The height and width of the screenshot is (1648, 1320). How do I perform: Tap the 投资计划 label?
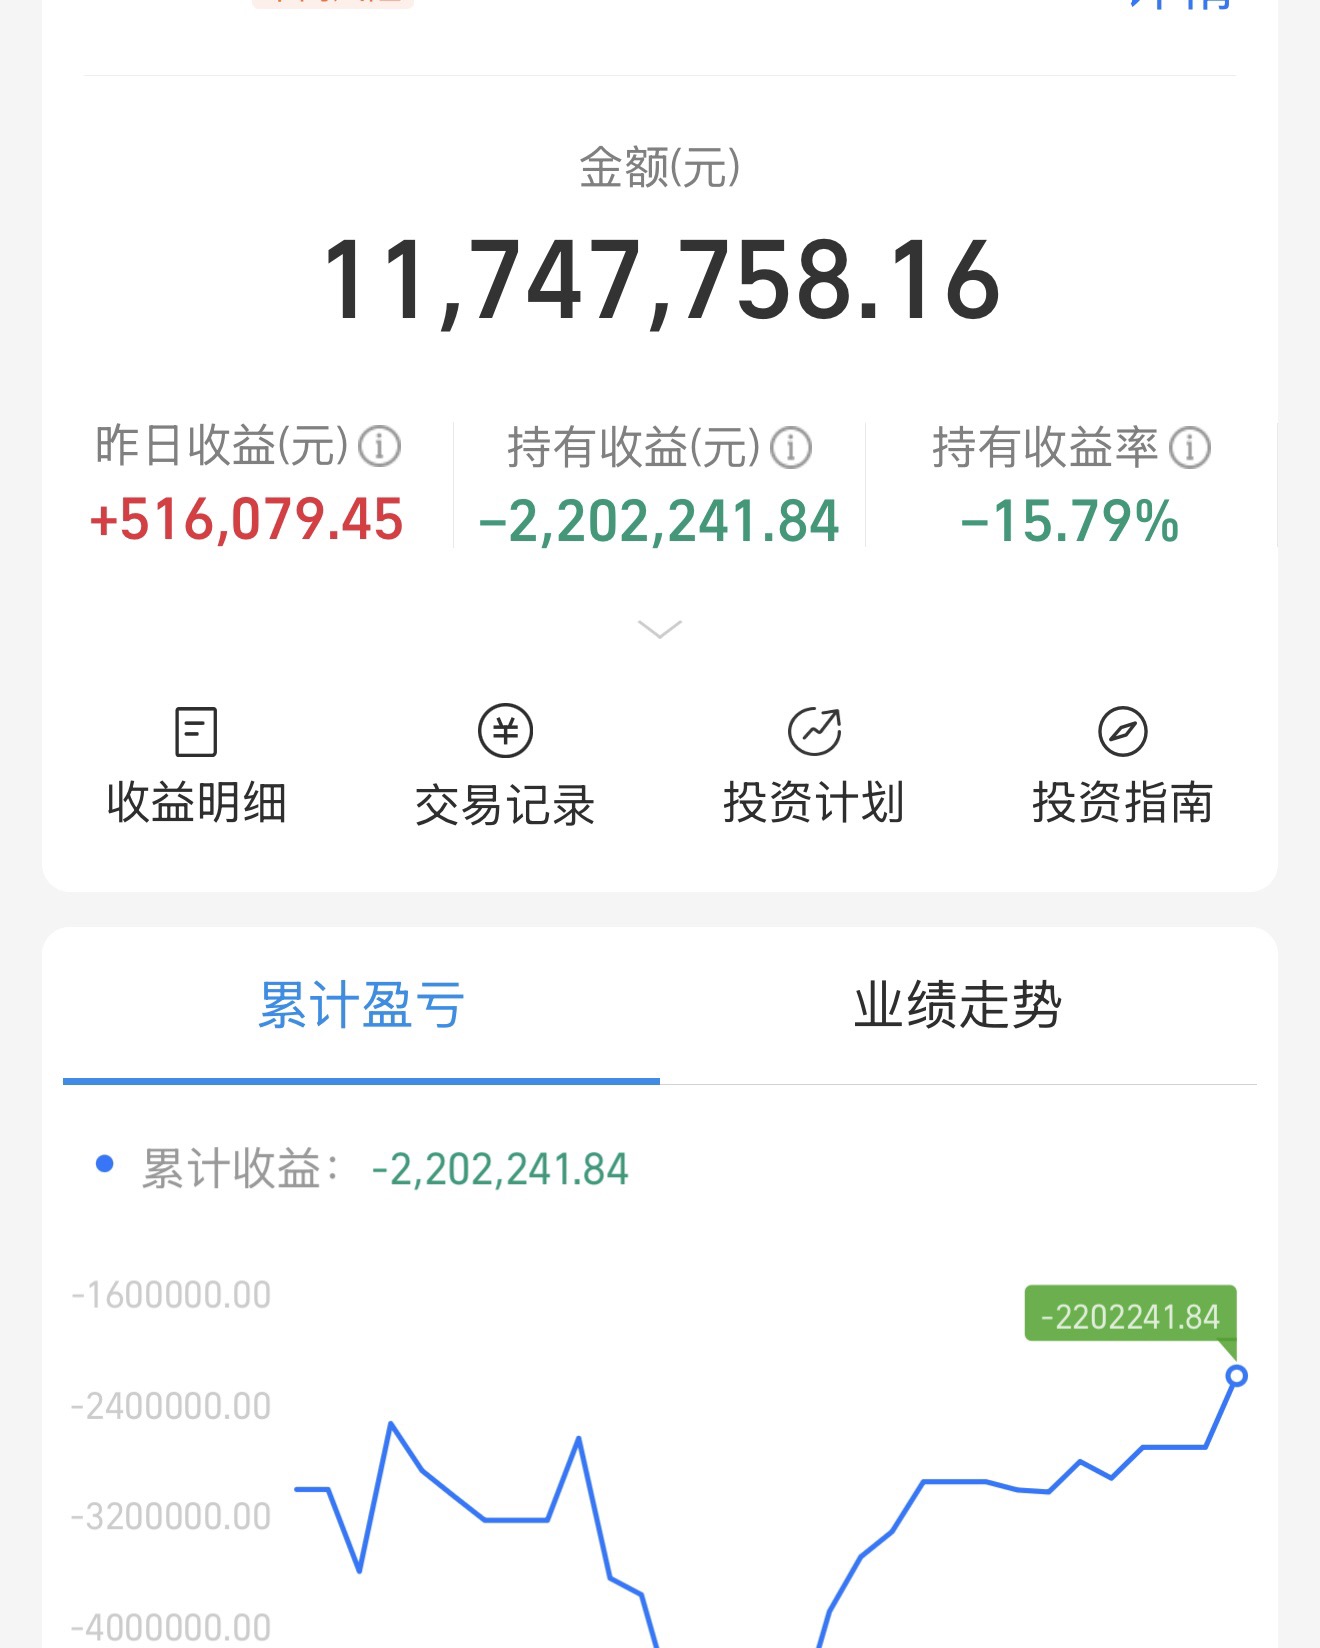pos(814,803)
